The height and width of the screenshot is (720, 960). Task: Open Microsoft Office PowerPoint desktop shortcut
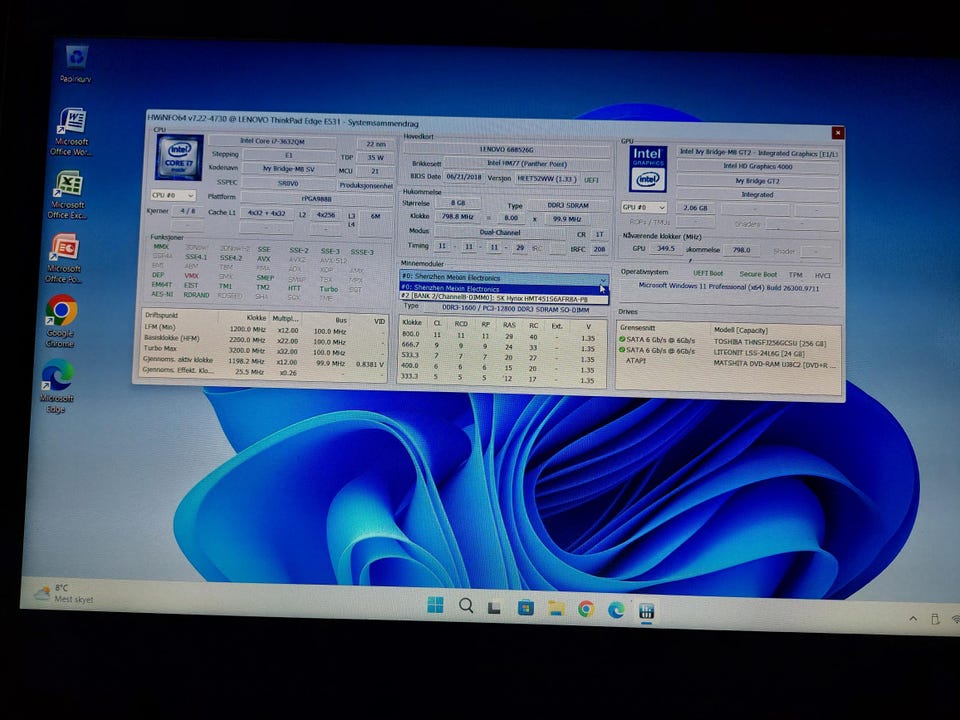pos(65,258)
